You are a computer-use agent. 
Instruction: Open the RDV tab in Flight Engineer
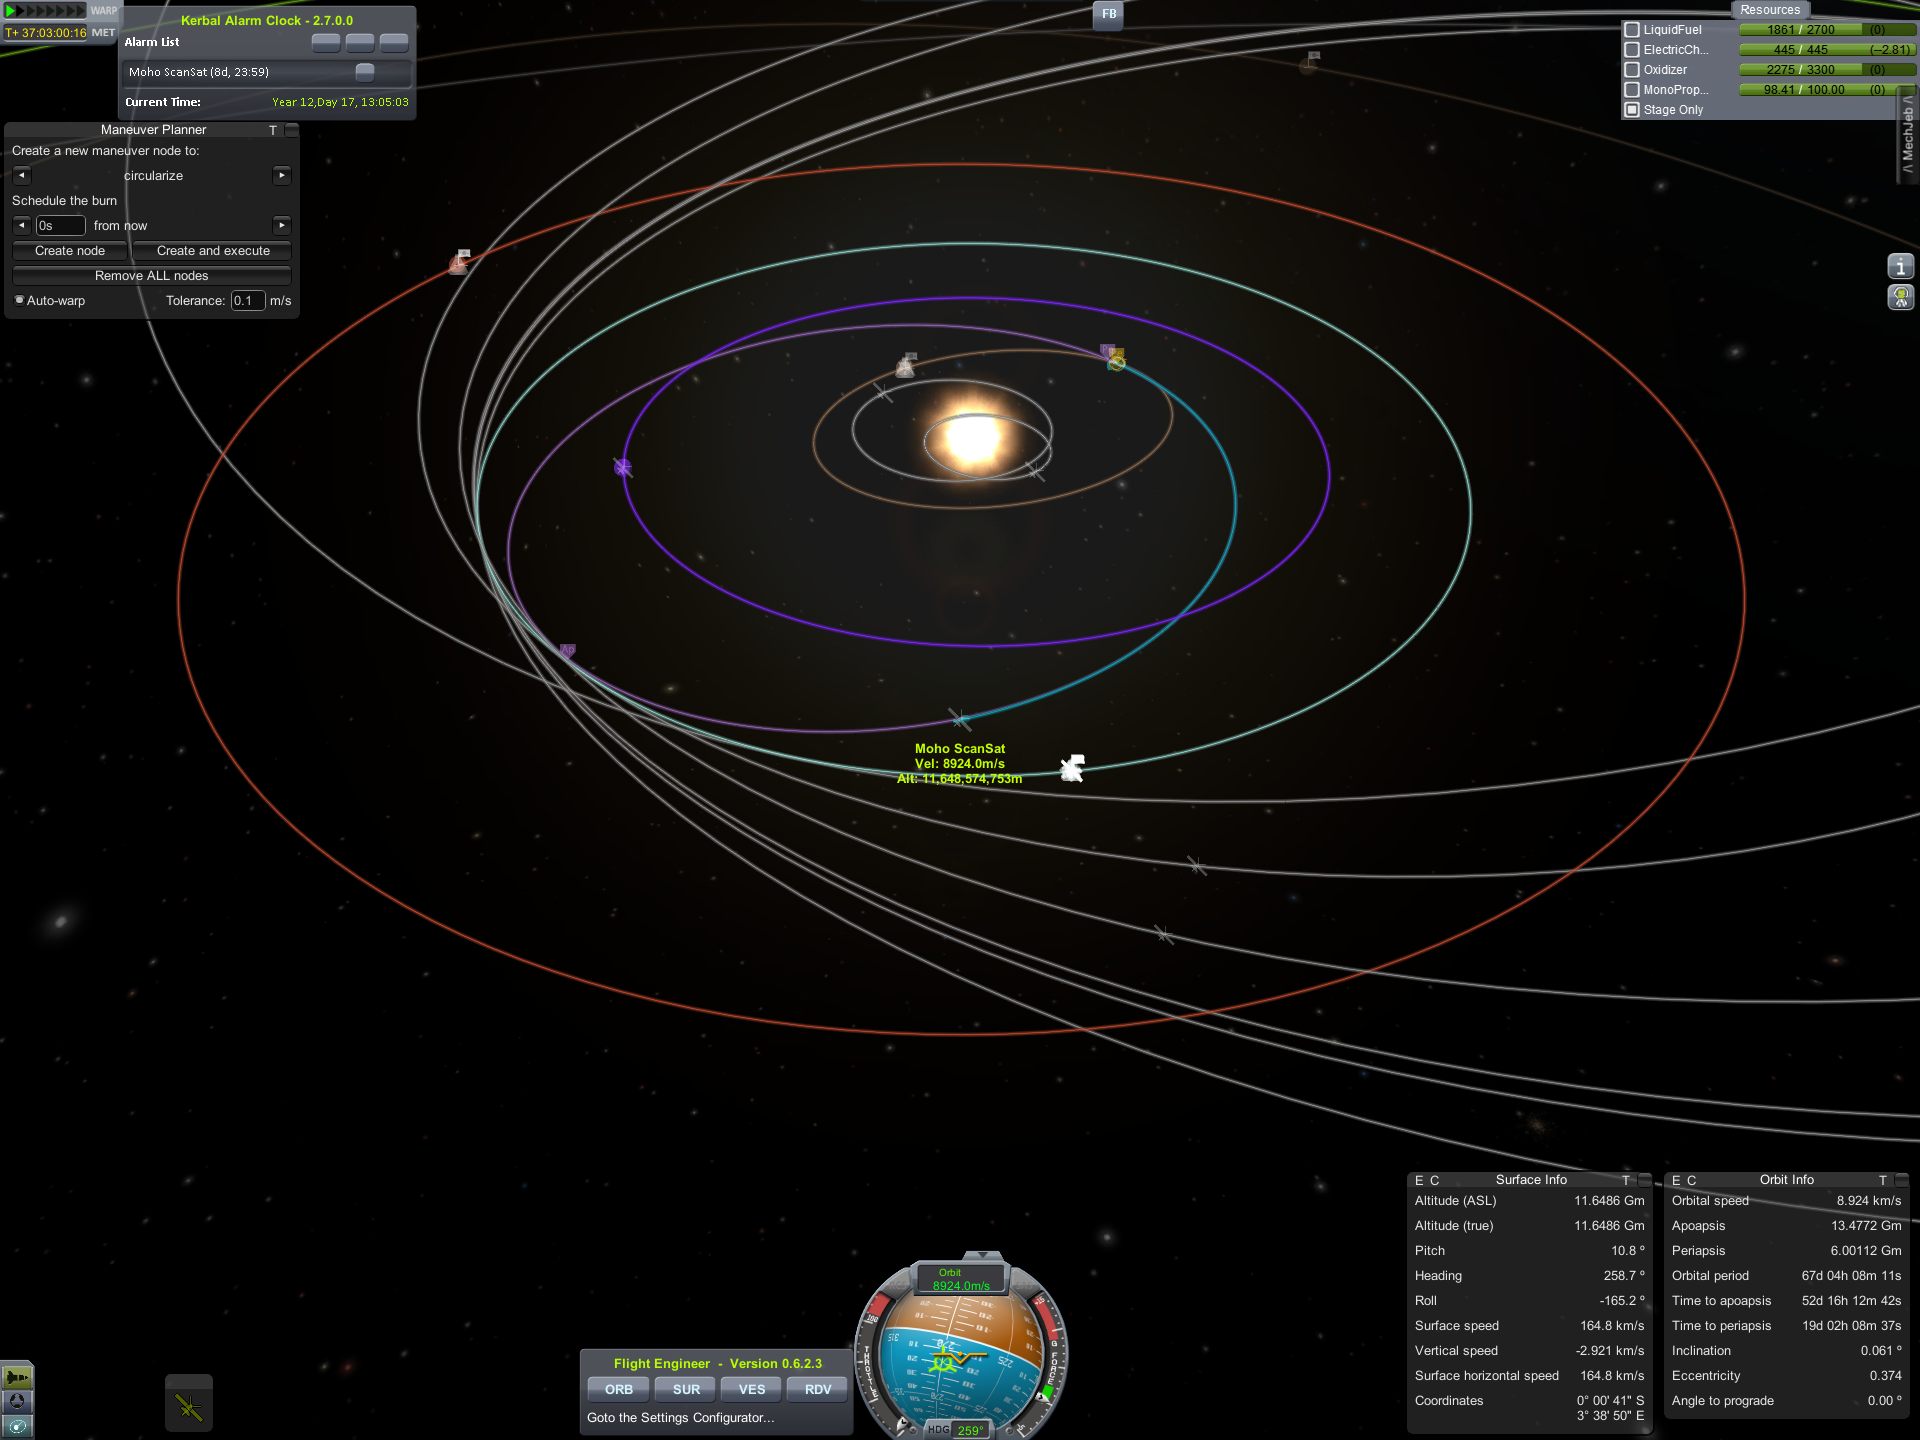click(818, 1389)
